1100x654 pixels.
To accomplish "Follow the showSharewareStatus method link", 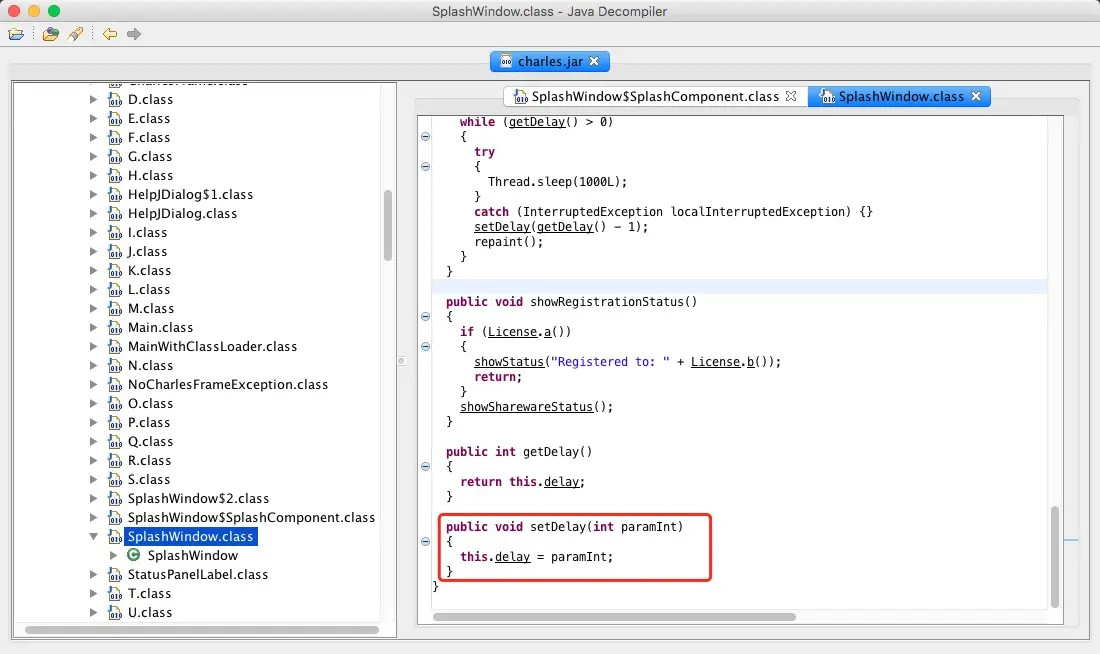I will (526, 406).
